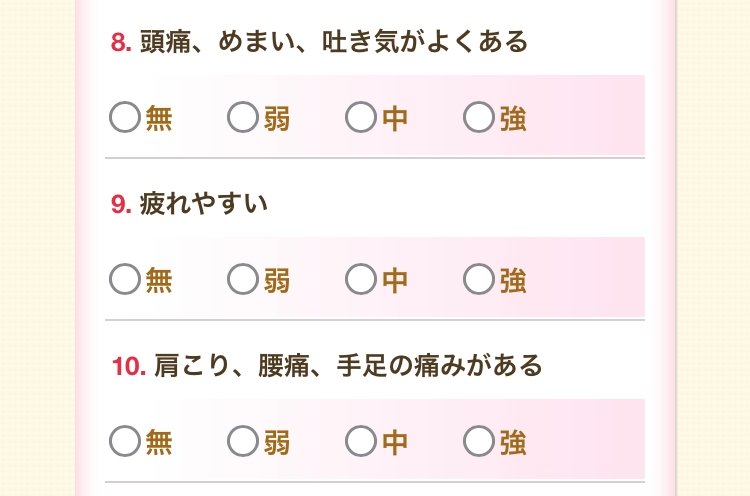Choose 中 radio for question 9 疲れやすい

(360, 280)
